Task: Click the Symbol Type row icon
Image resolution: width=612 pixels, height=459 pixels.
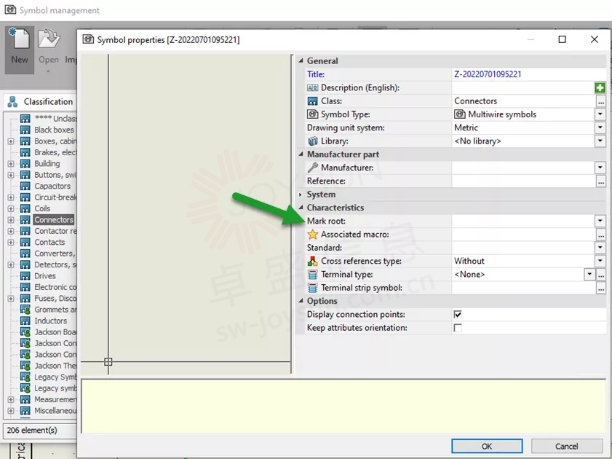Action: click(312, 114)
